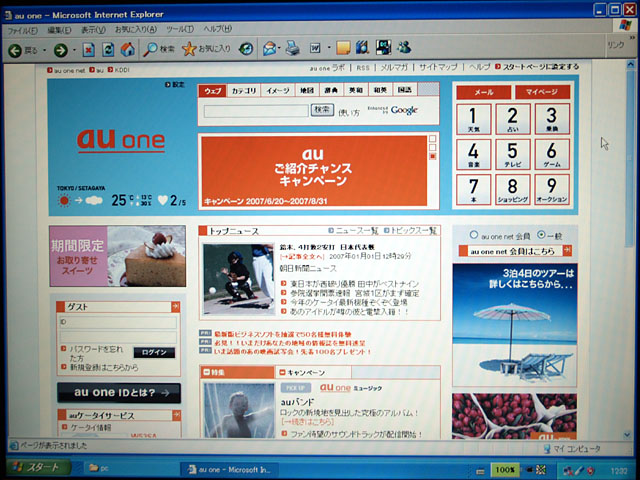
Task: Click the Research book toolbar icon
Action: pyautogui.click(x=362, y=47)
